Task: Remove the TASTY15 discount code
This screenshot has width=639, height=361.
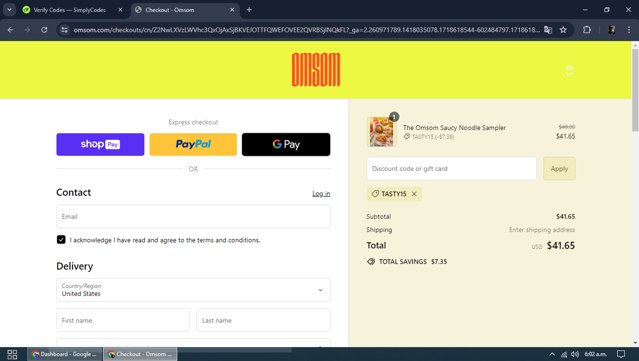Action: pos(414,194)
